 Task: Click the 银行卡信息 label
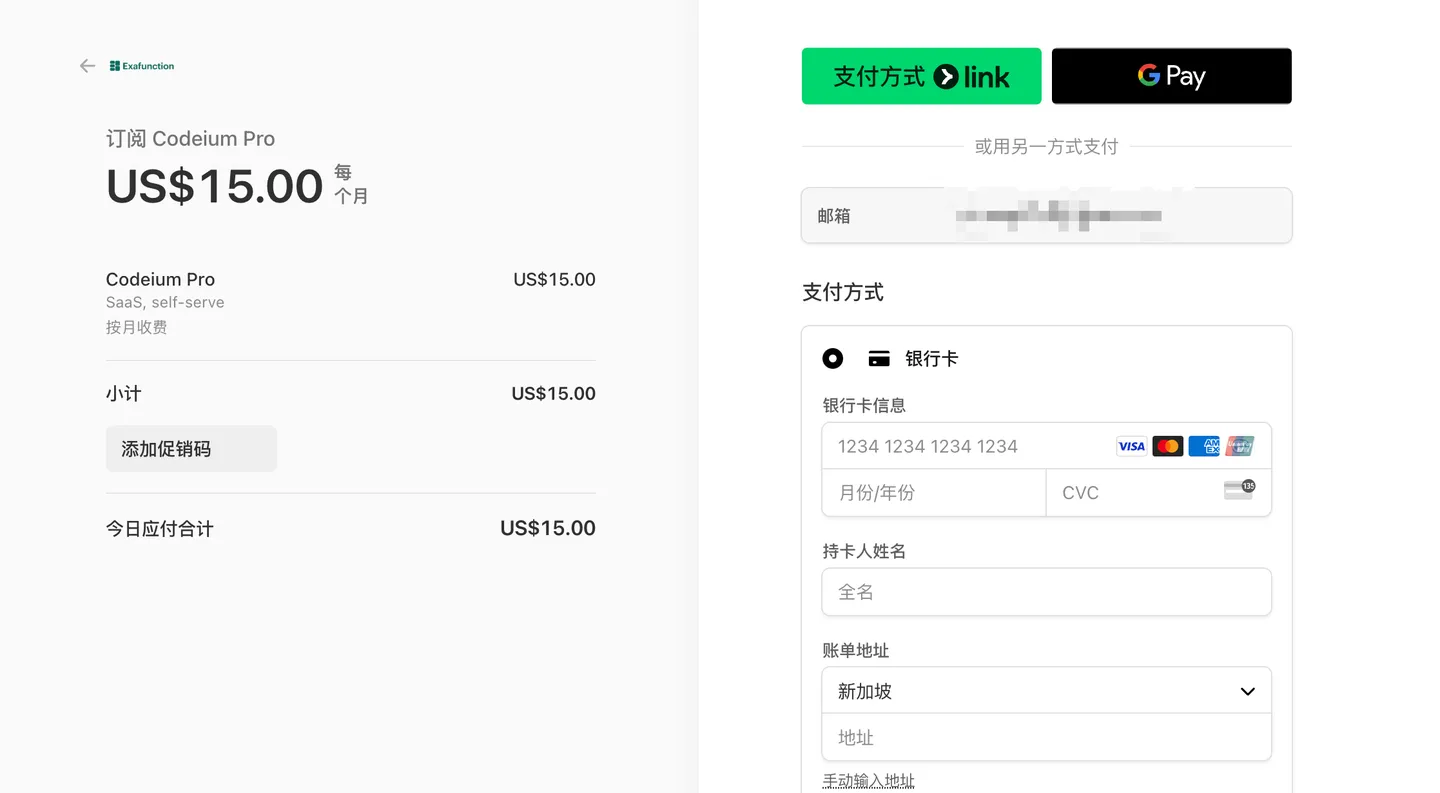pyautogui.click(x=864, y=405)
